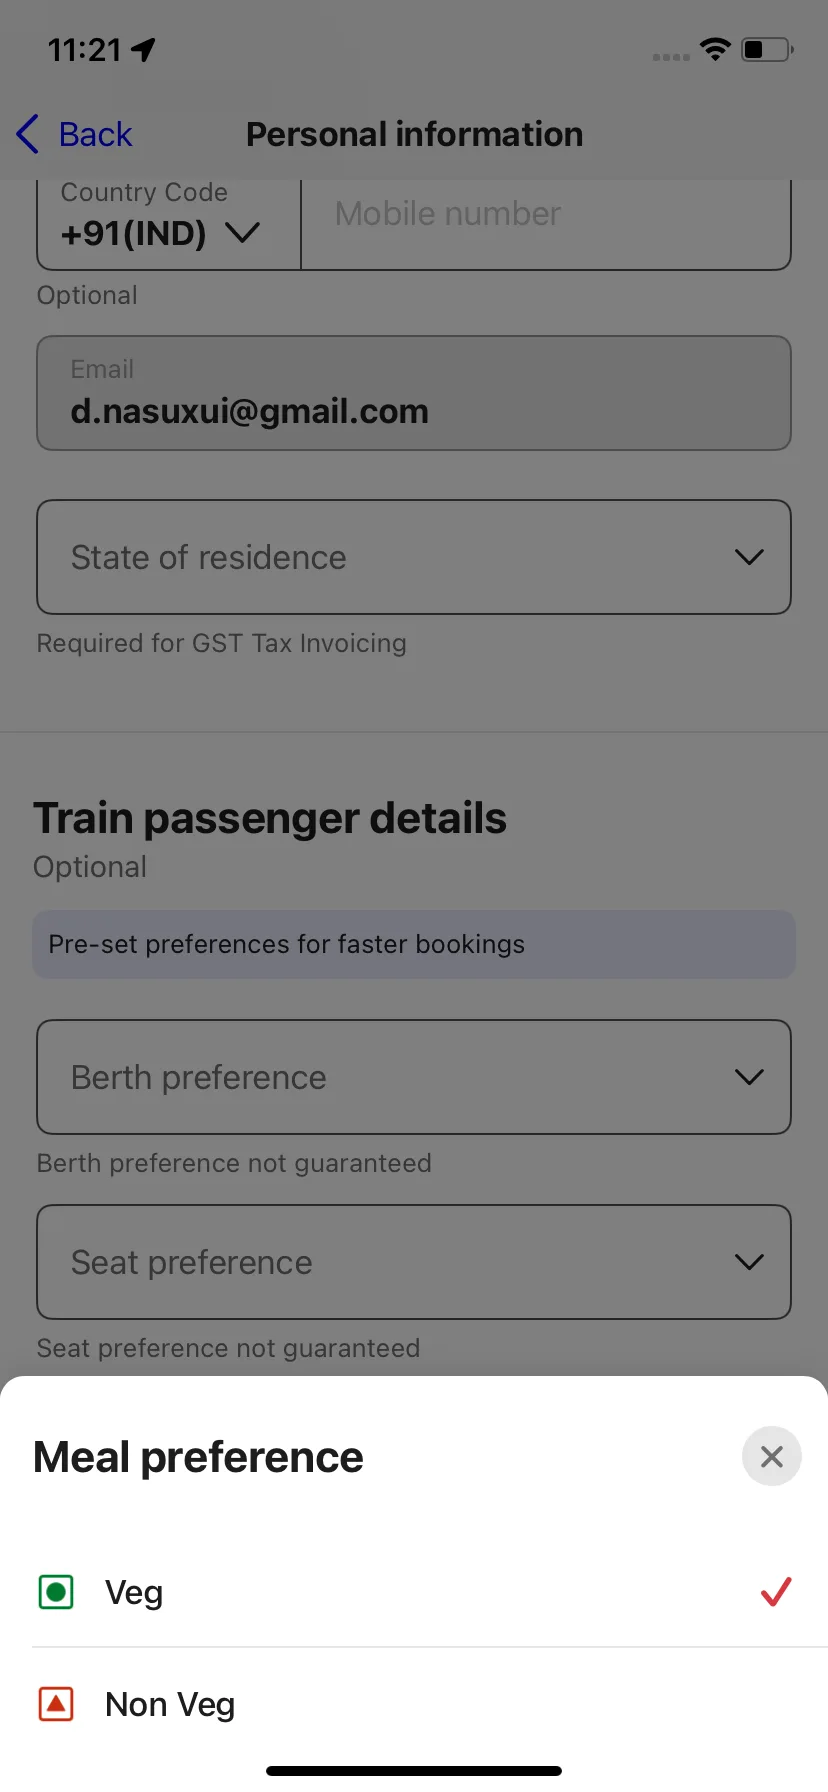Screen dimensions: 828x1792
Task: Tap the Wi-Fi status icon
Action: (x=715, y=49)
